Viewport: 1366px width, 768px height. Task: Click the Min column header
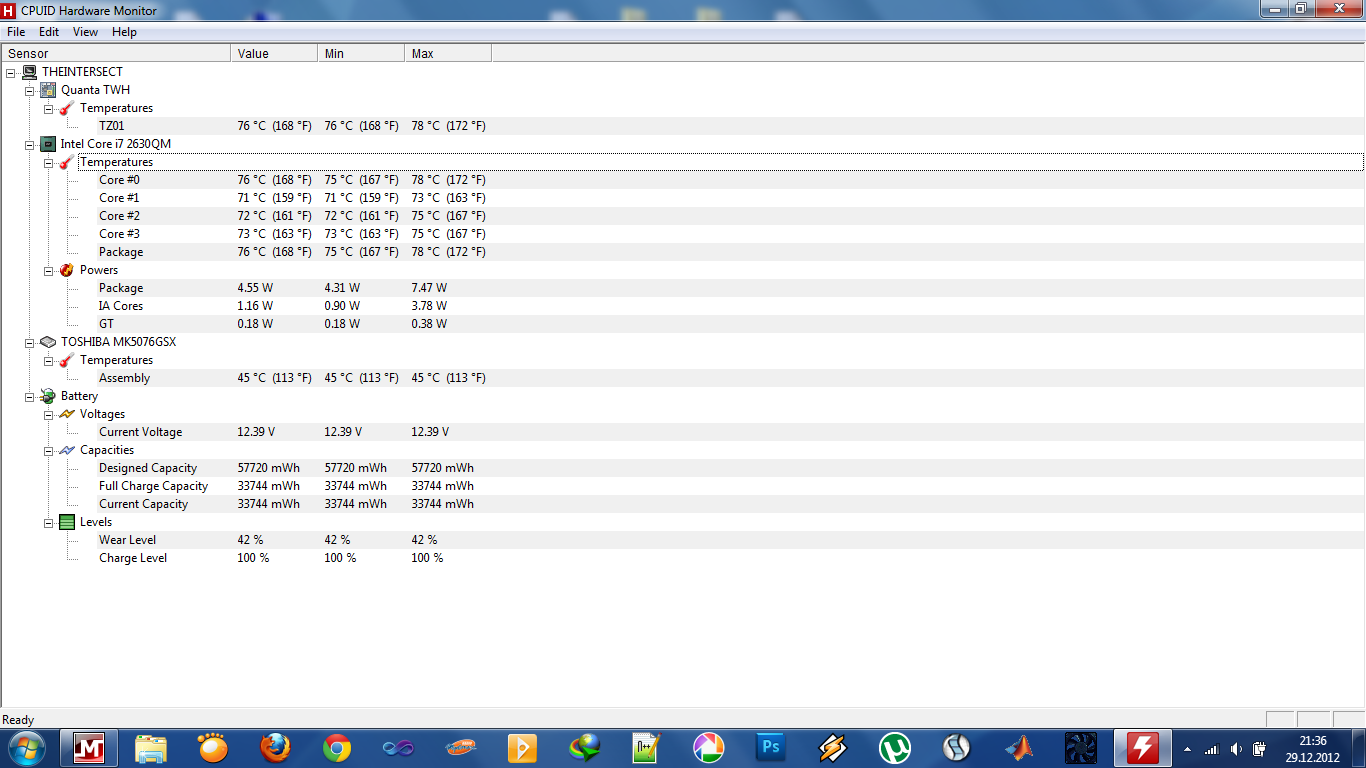[x=361, y=54]
